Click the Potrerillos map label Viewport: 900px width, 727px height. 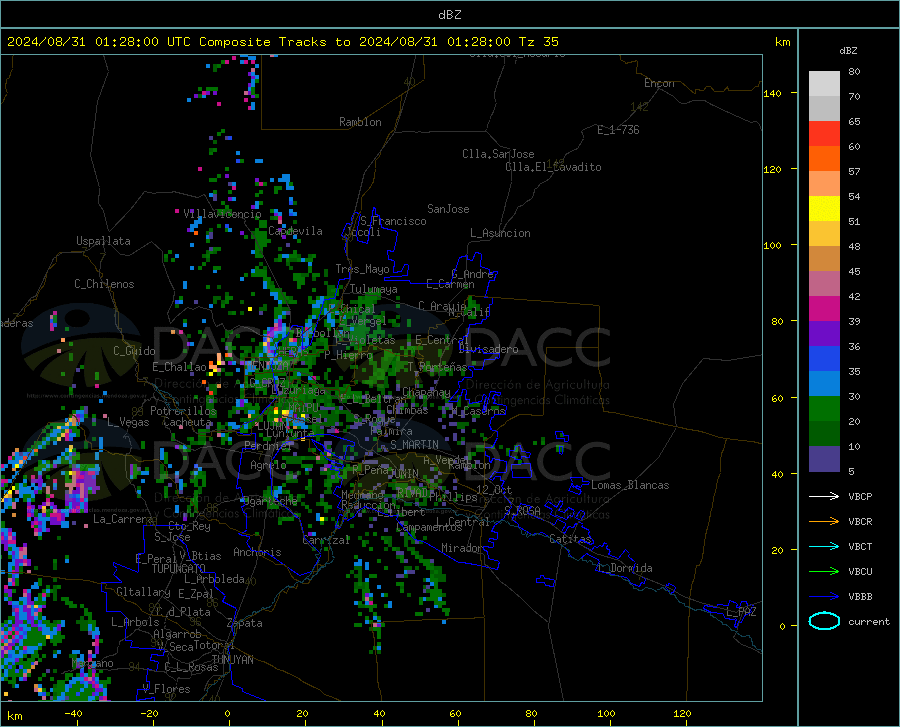coord(183,411)
